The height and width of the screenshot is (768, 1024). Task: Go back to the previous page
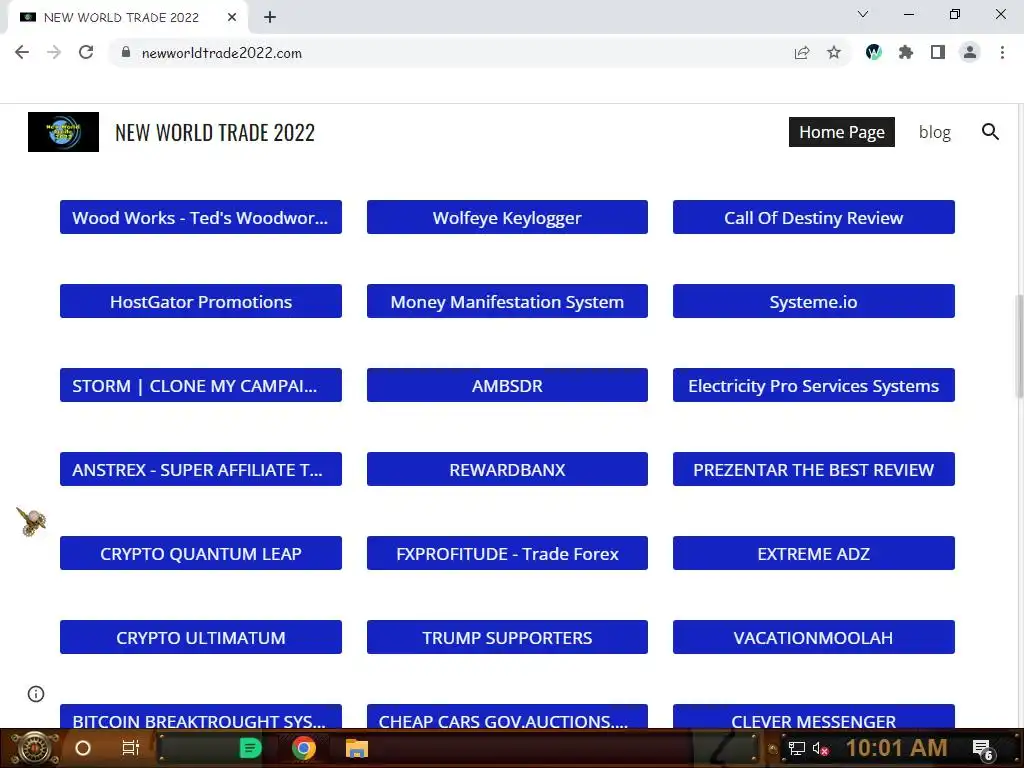[x=22, y=52]
